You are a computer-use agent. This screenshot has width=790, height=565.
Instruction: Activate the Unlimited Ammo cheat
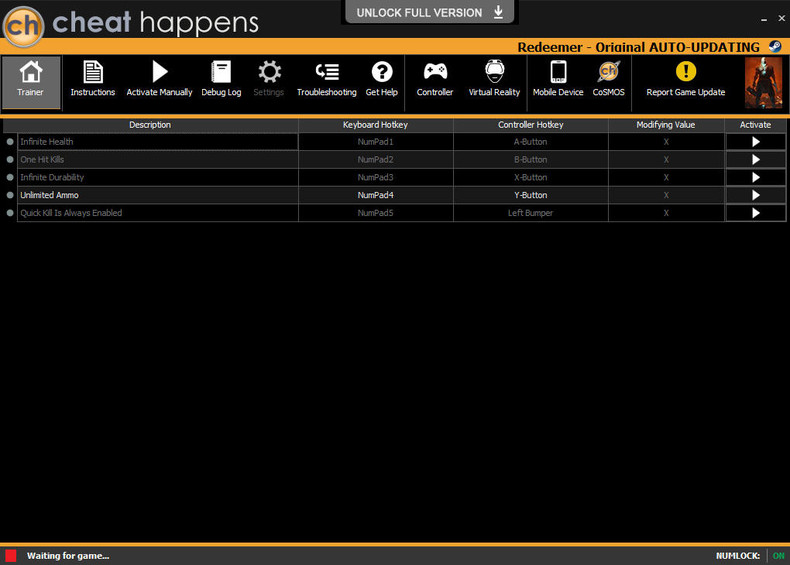pos(755,195)
